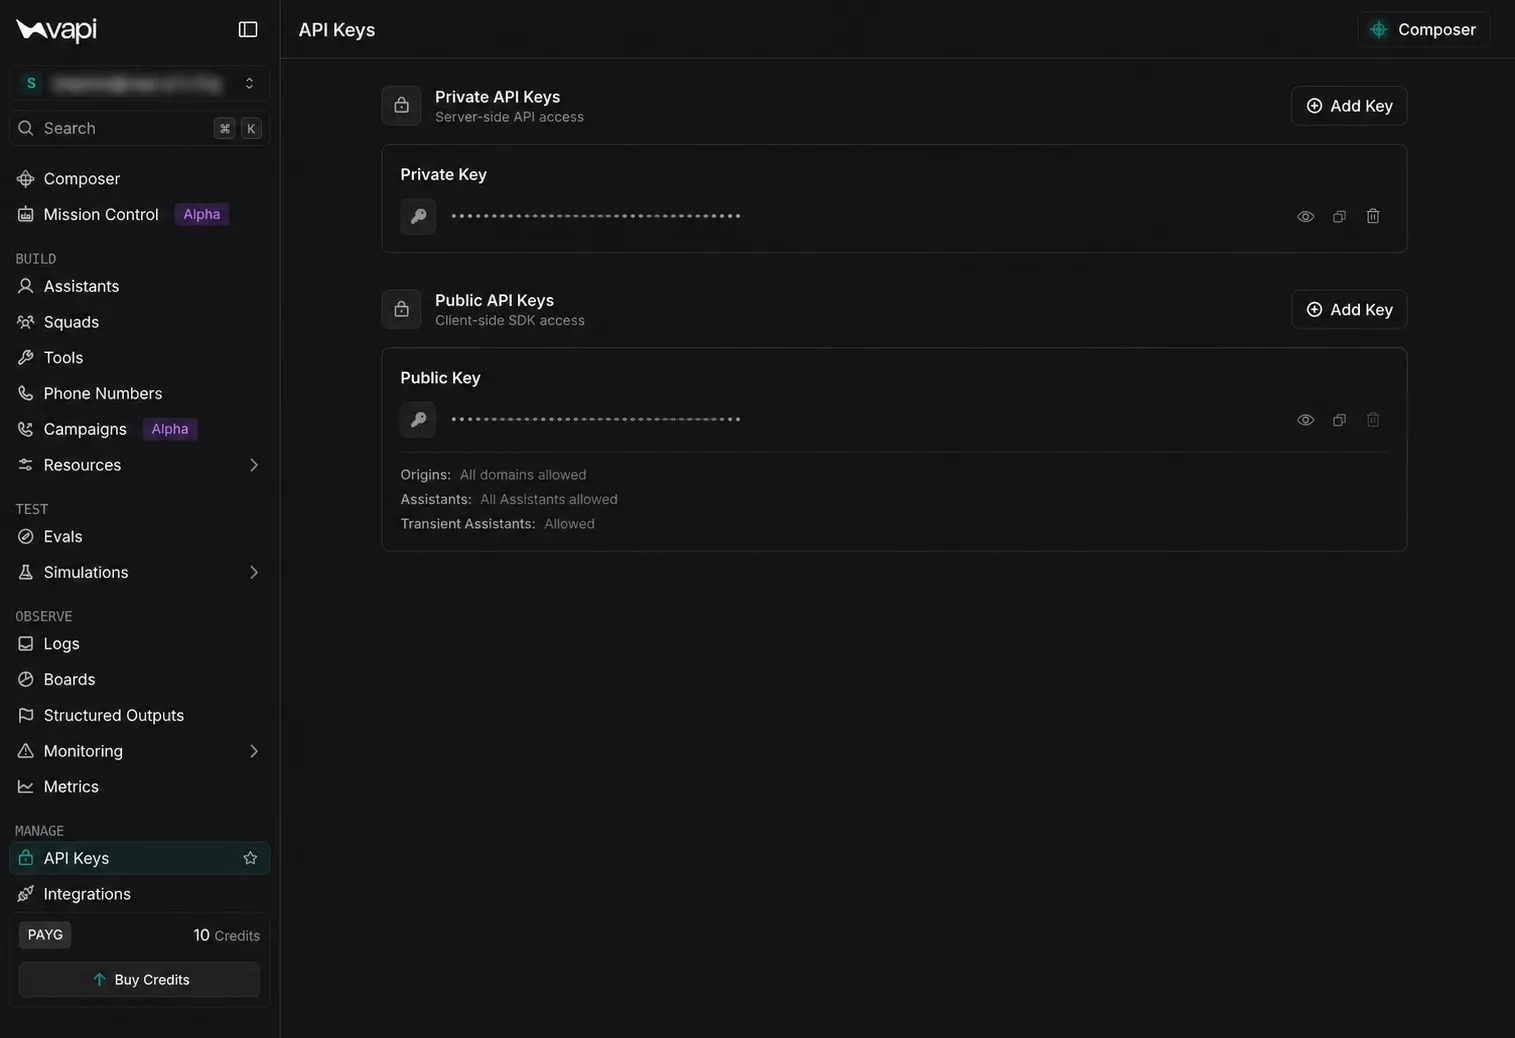Select API Keys in the sidebar
Viewport: 1515px width, 1038px height.
140,858
